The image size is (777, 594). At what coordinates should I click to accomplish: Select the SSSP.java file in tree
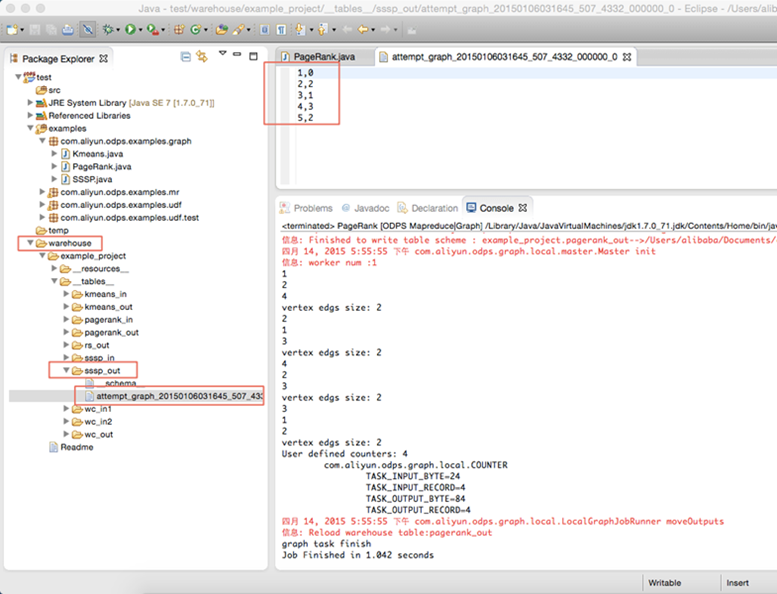[92, 179]
